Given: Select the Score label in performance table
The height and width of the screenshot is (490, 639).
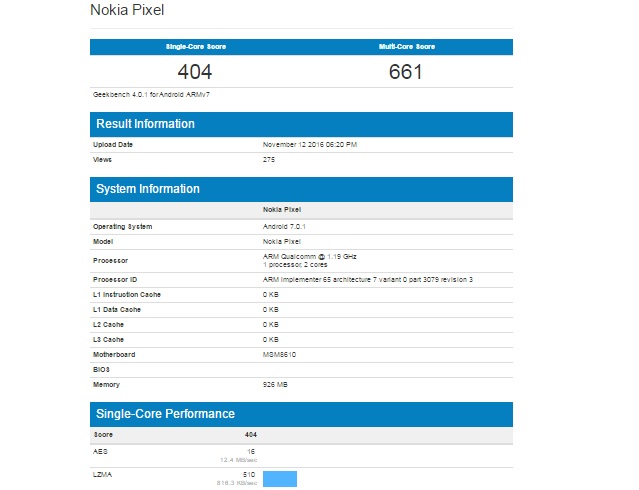Looking at the screenshot, I should pos(103,435).
